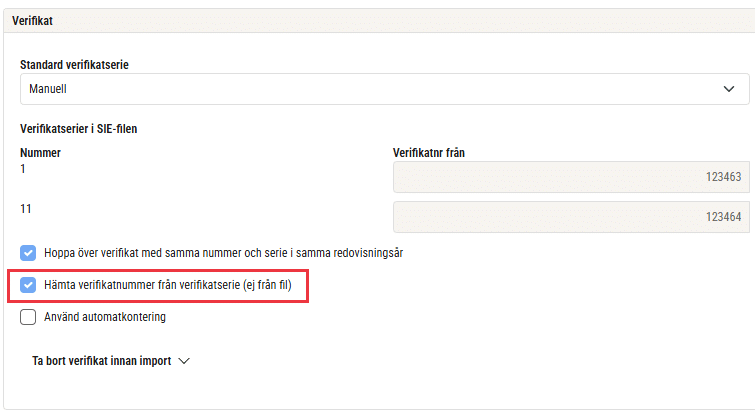The height and width of the screenshot is (411, 755).
Task: Click chevron beside Ta bort verifikat innan import
Action: point(184,361)
